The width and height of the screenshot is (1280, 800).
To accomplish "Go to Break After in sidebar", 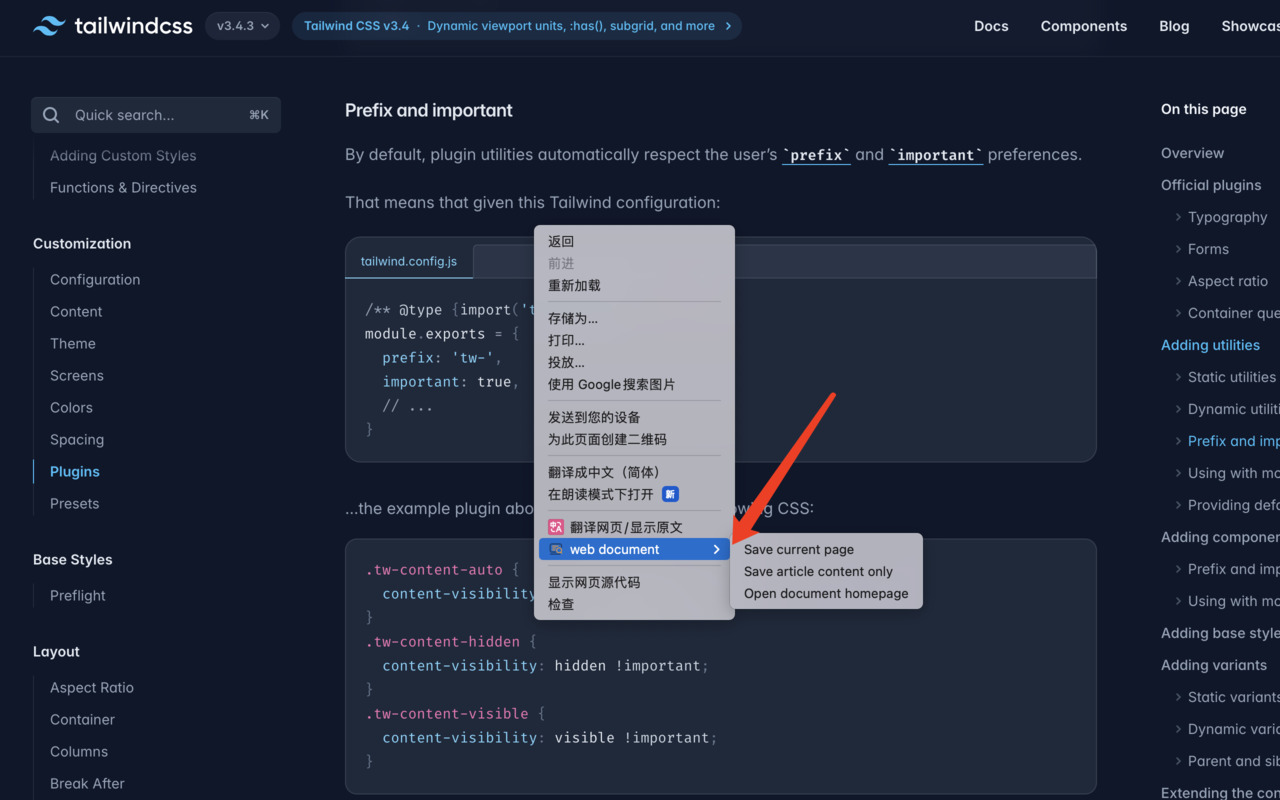I will [87, 783].
